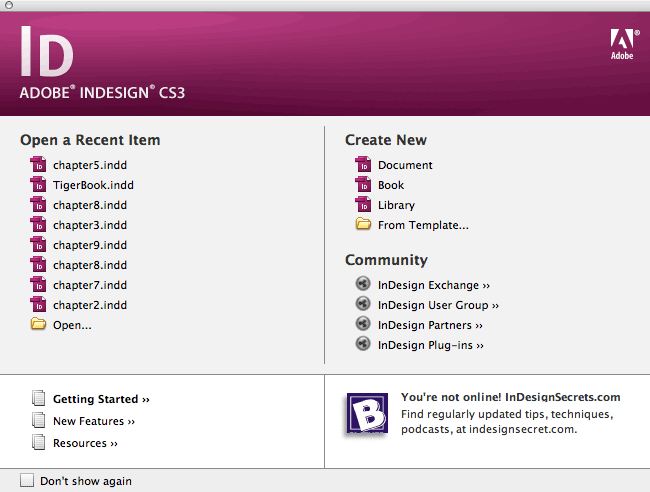Visit the InDesign User Group link
Screen dimensions: 650x492
pyautogui.click(x=438, y=305)
